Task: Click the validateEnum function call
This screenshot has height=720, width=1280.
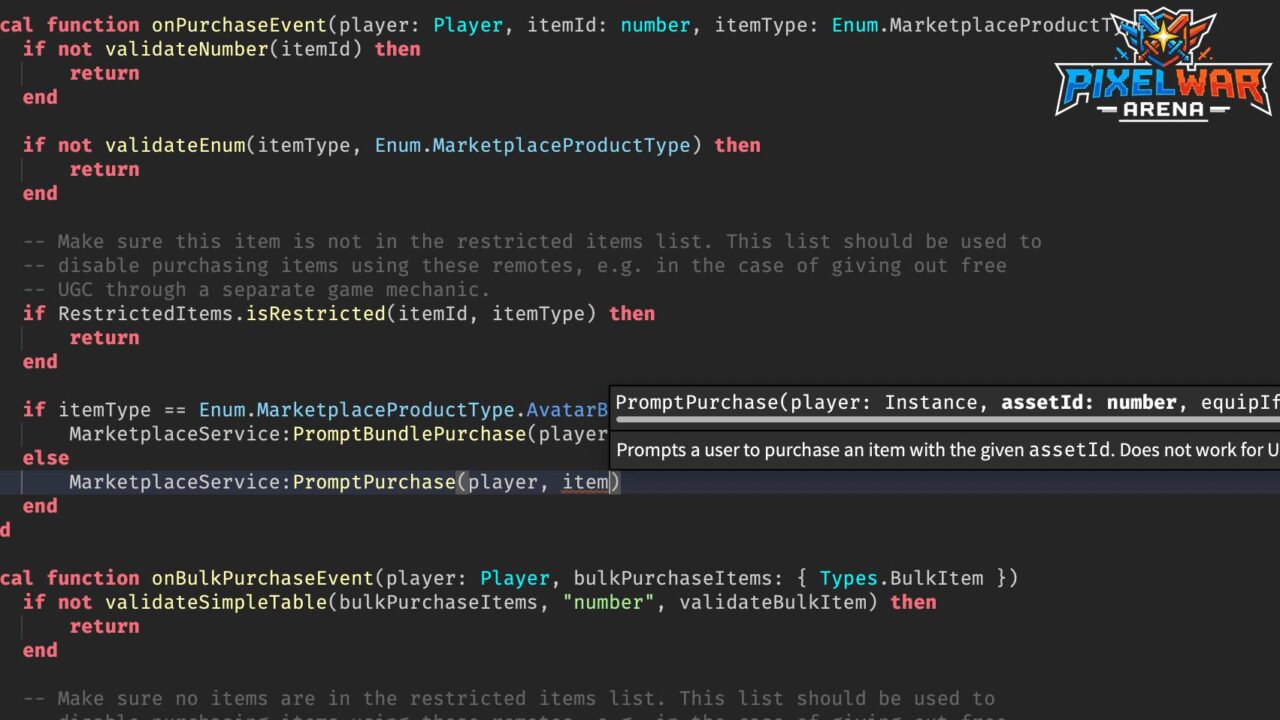Action: (x=175, y=145)
